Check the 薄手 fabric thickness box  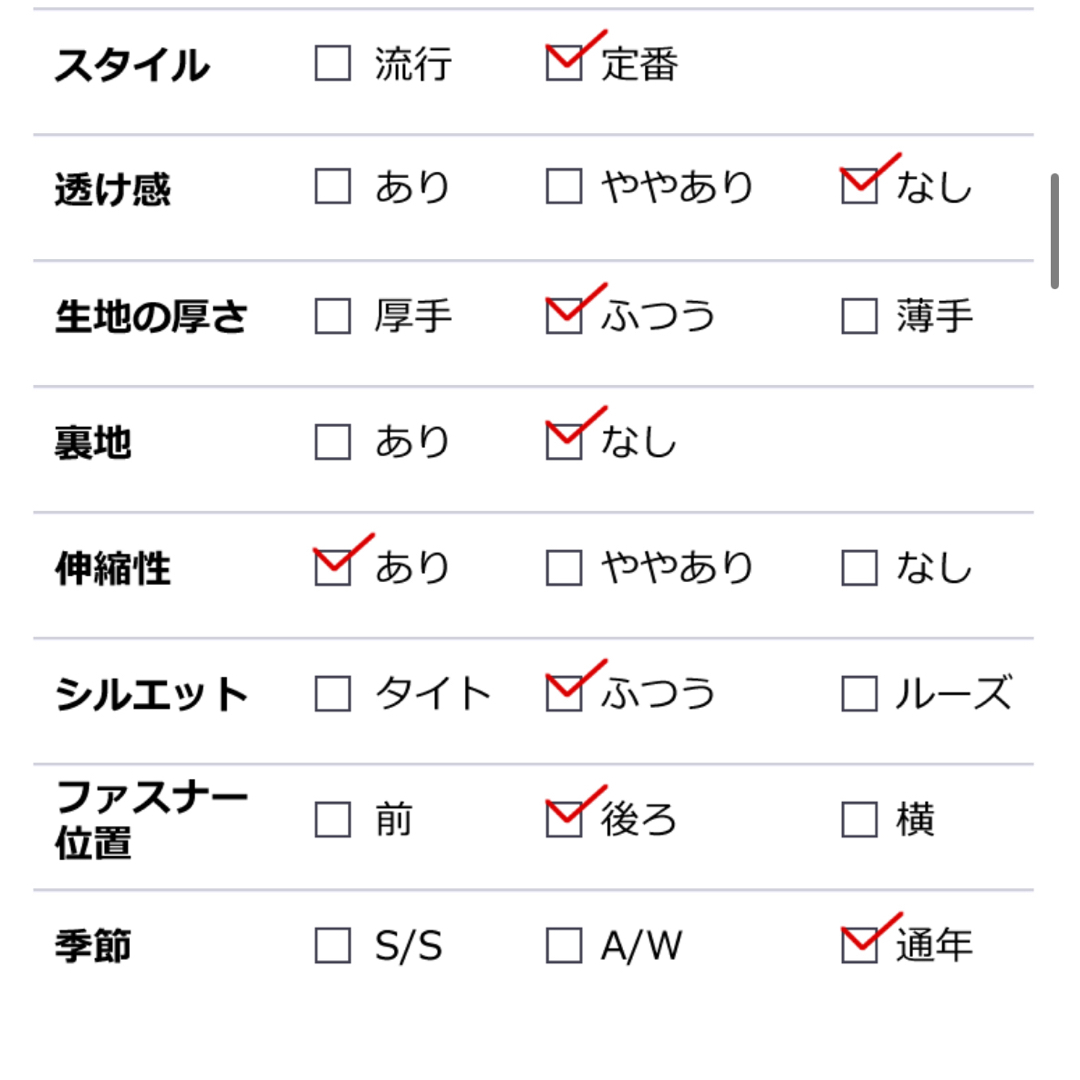click(x=860, y=316)
